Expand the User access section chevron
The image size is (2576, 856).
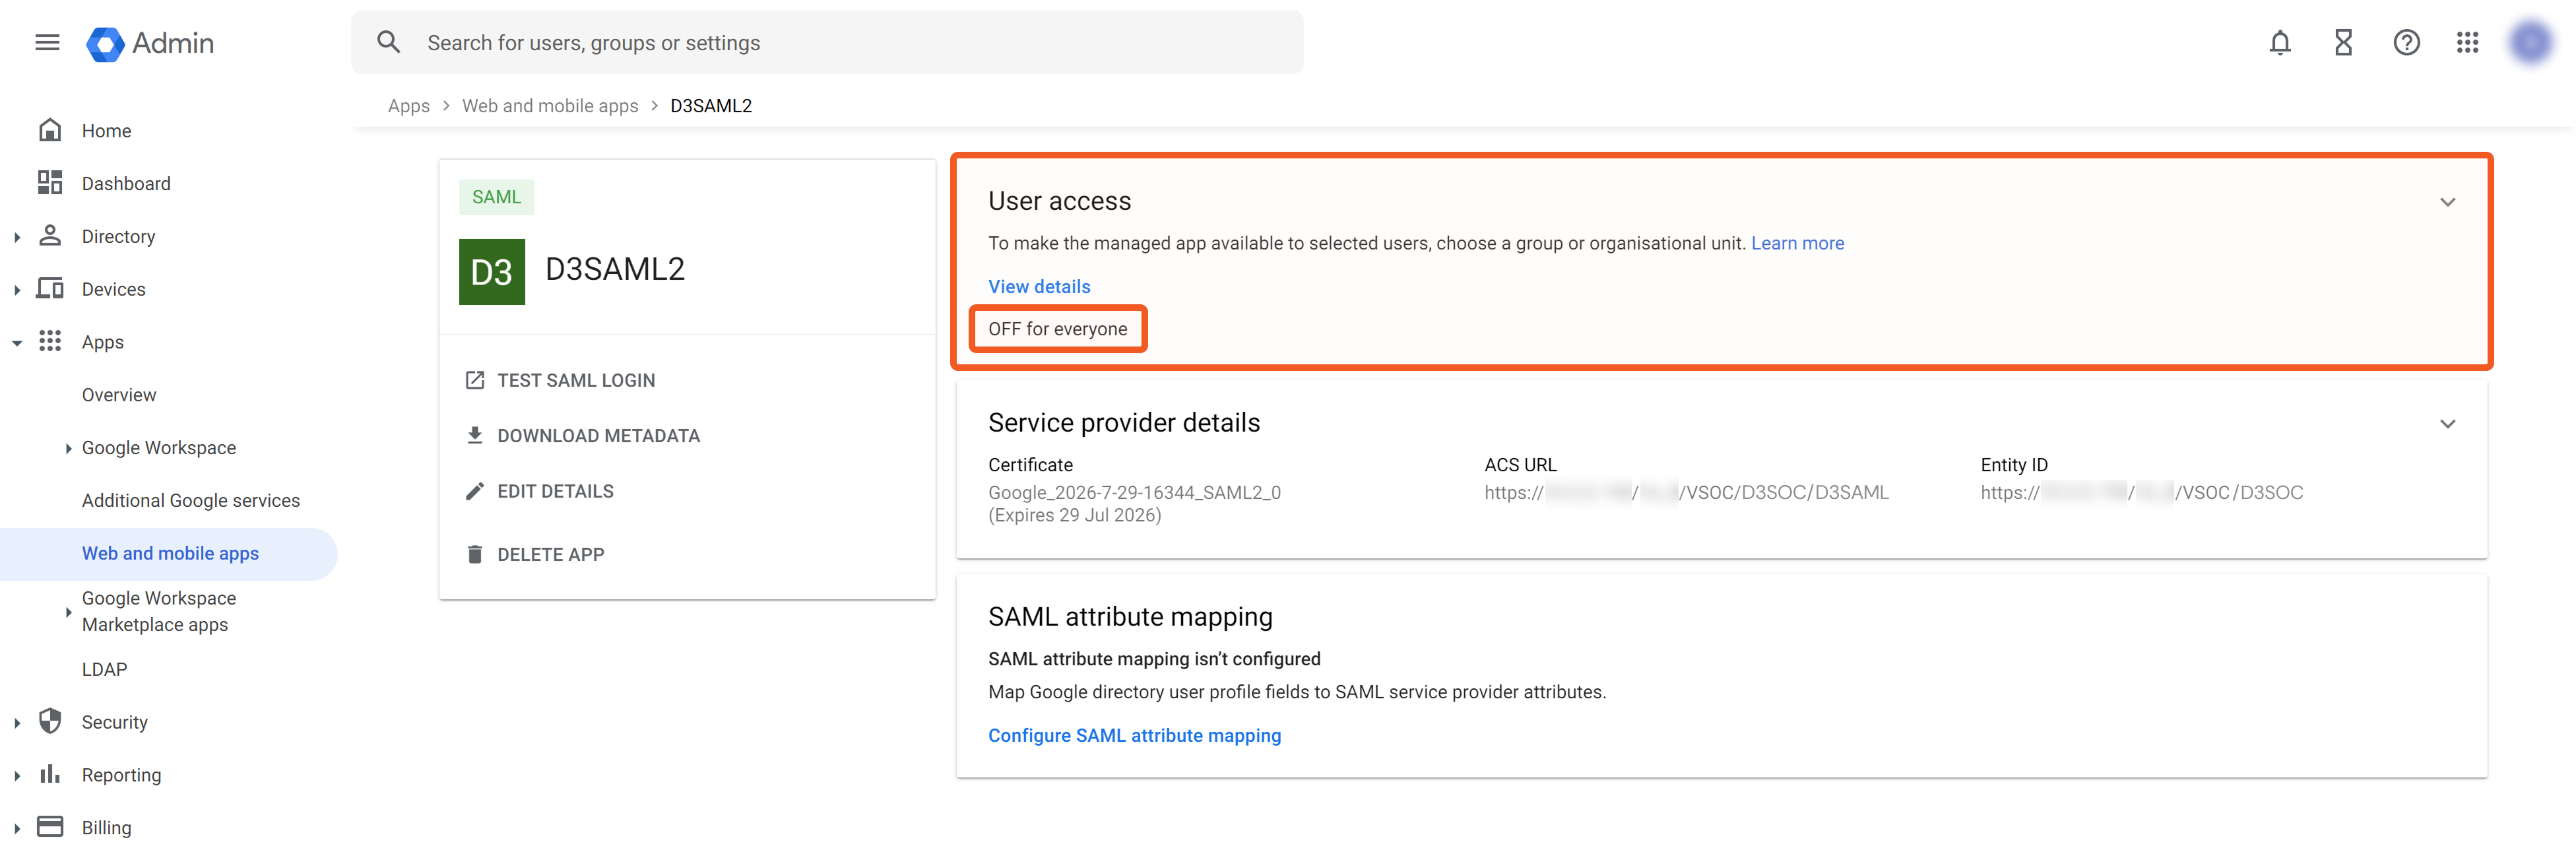2447,202
